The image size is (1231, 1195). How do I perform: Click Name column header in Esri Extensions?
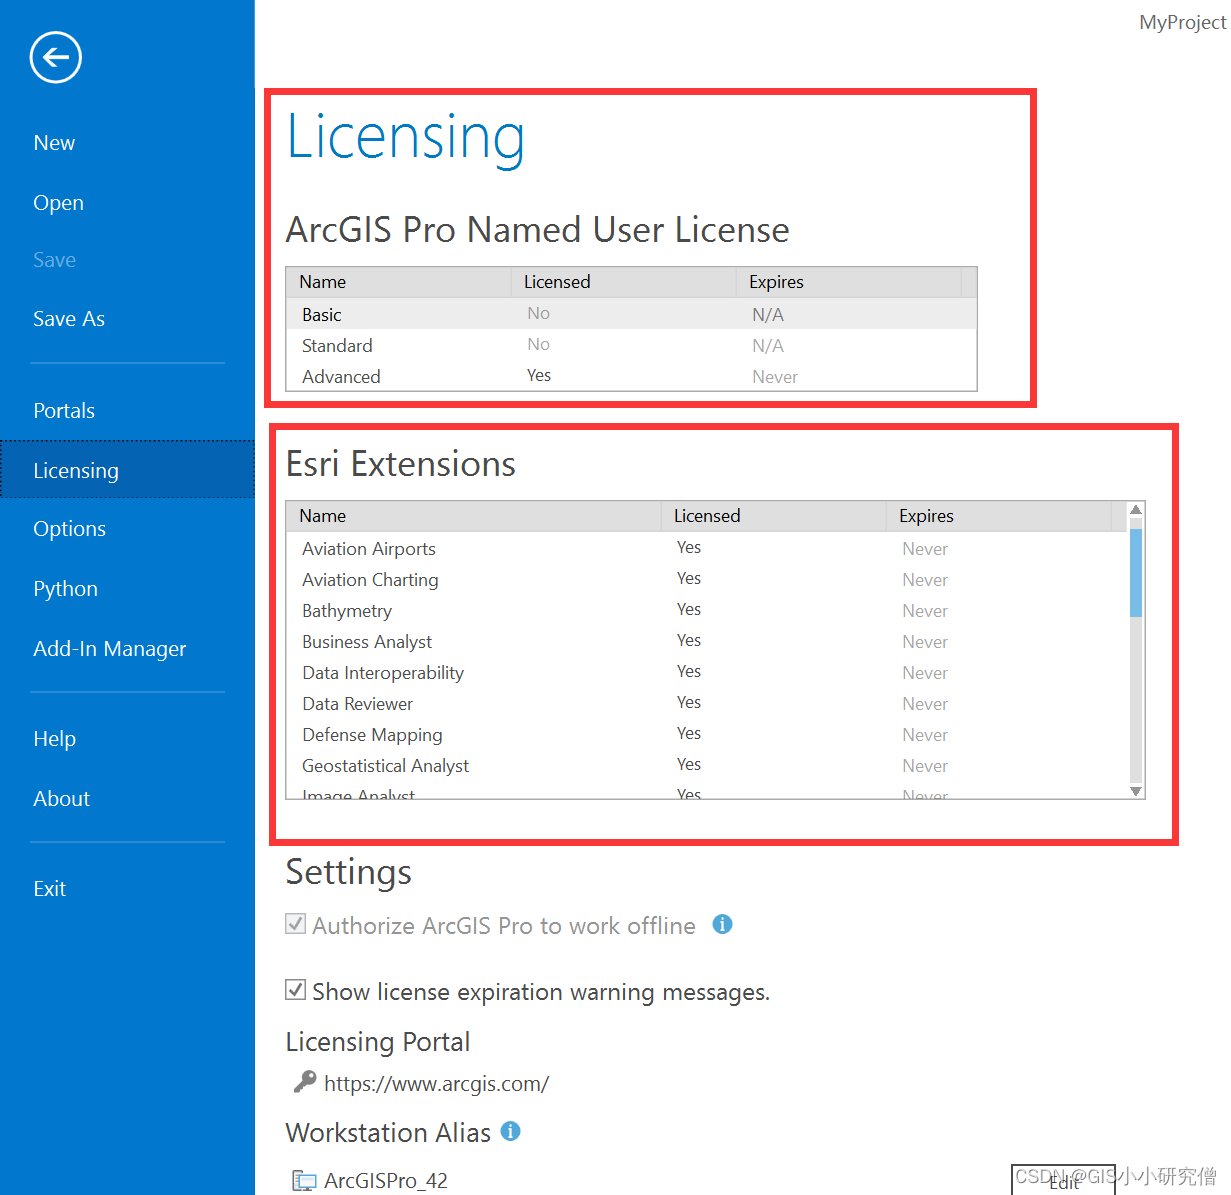pyautogui.click(x=473, y=516)
